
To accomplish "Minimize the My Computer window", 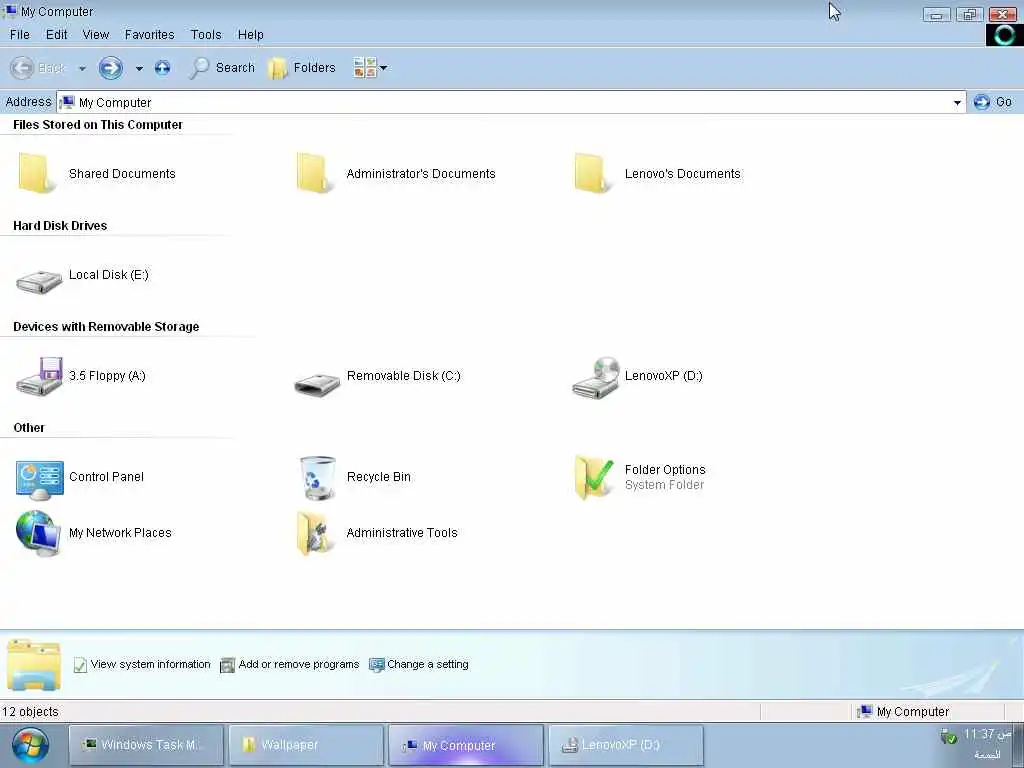I will (x=936, y=14).
